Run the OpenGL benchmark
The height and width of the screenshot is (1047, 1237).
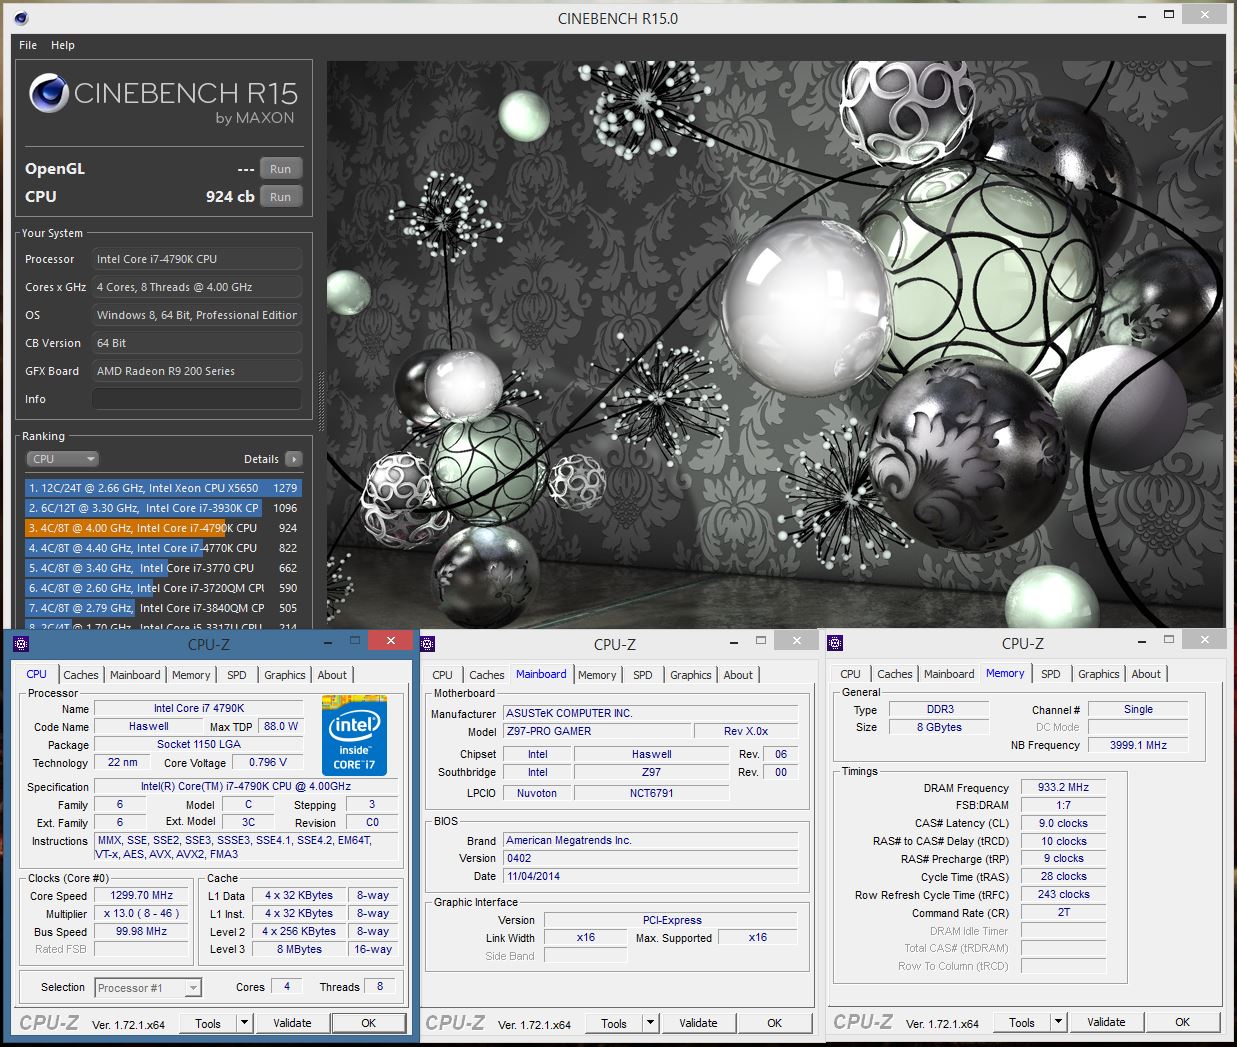[281, 169]
